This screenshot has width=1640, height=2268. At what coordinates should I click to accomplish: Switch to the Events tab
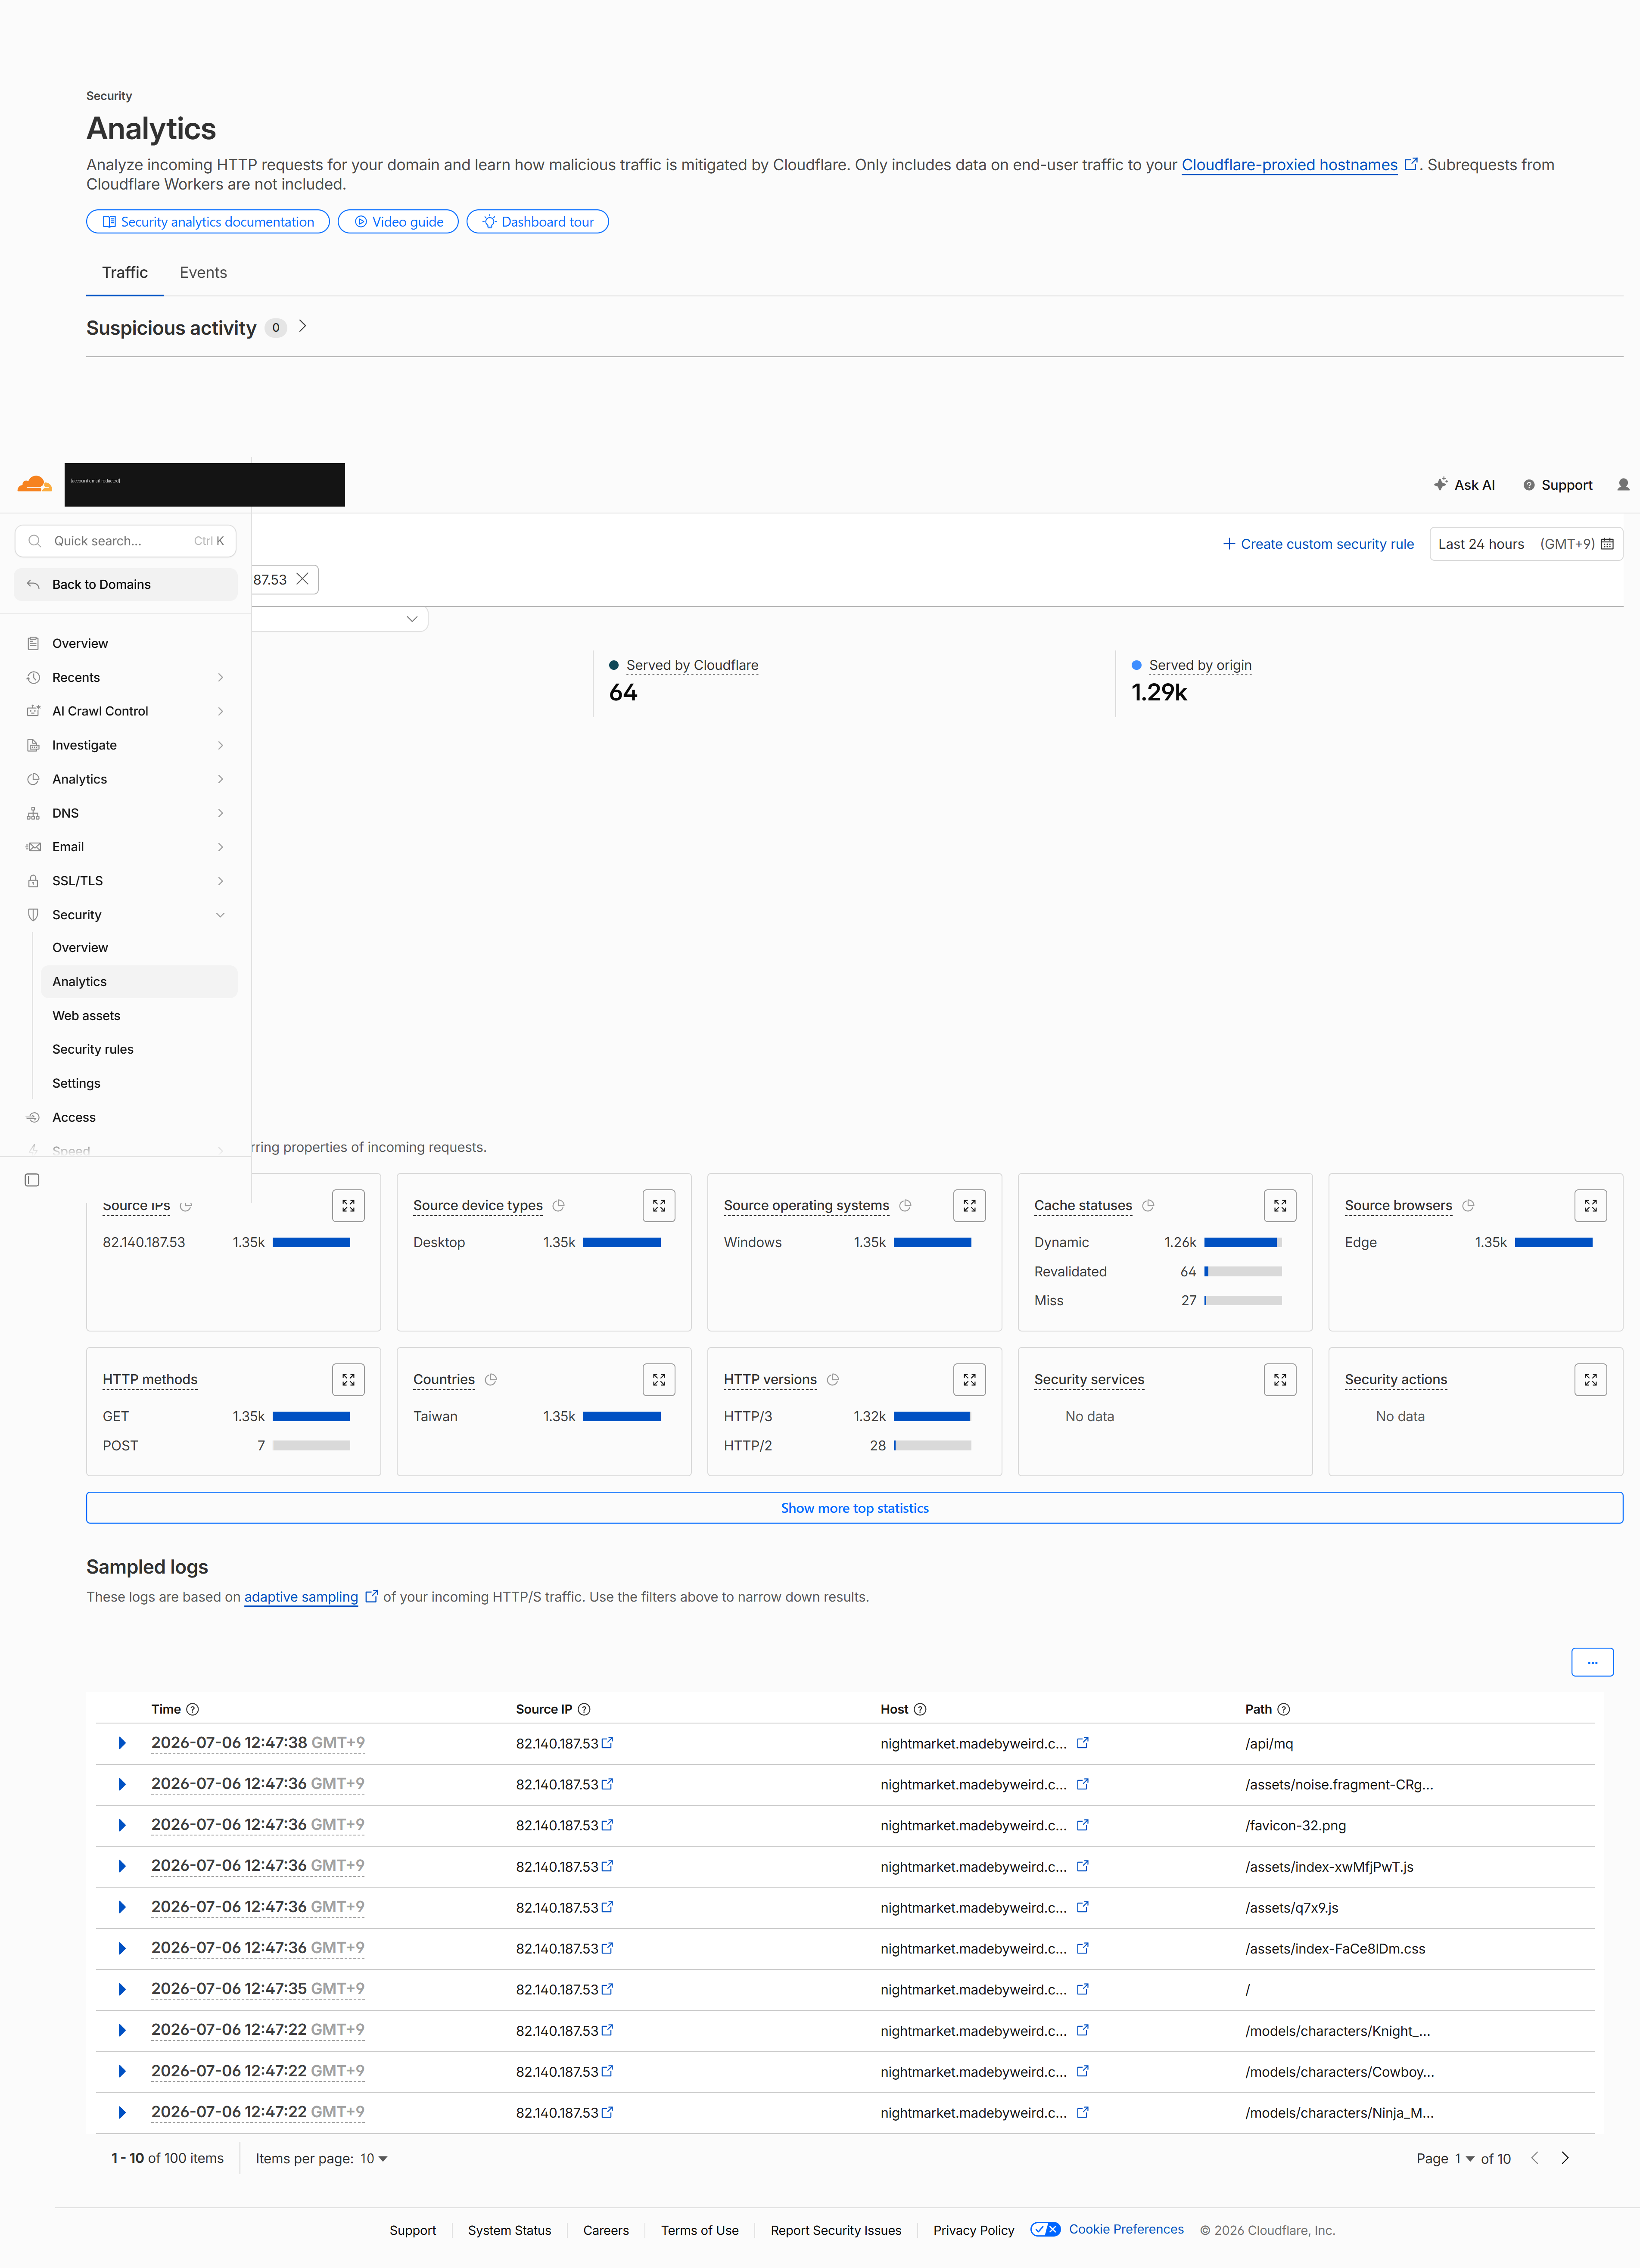(203, 272)
